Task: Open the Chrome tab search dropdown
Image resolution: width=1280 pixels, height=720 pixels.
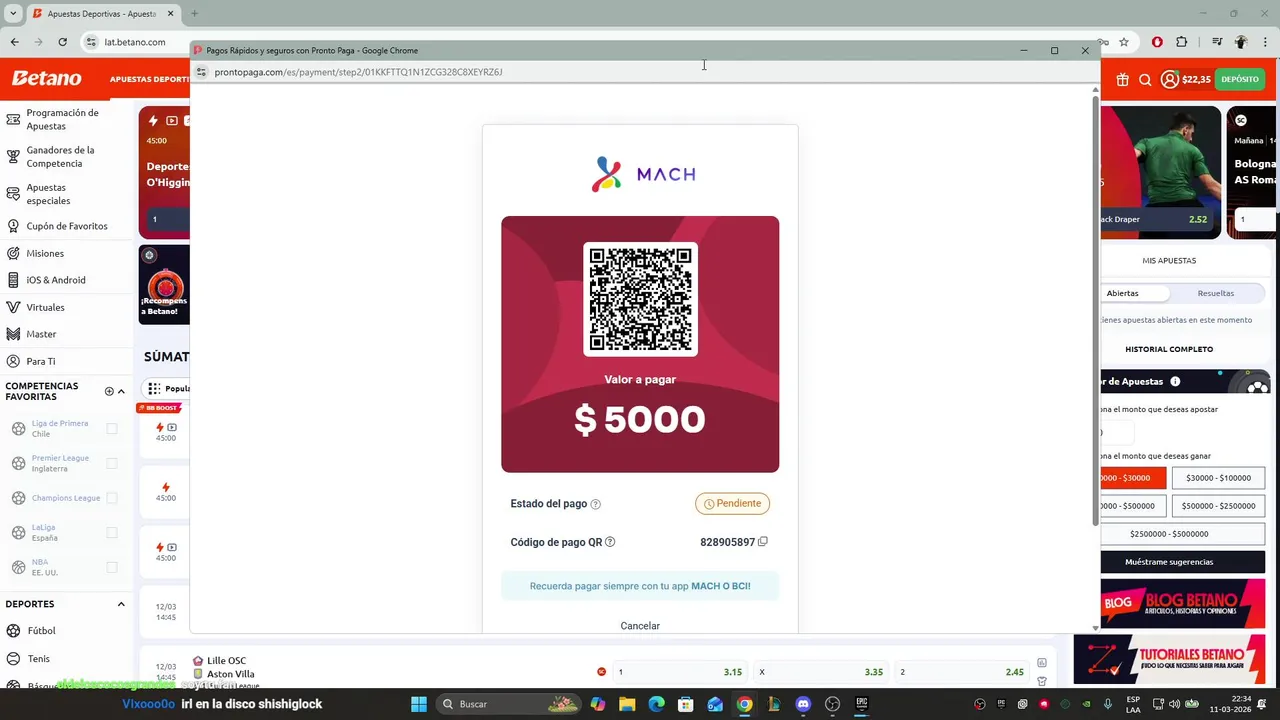Action: pos(13,14)
